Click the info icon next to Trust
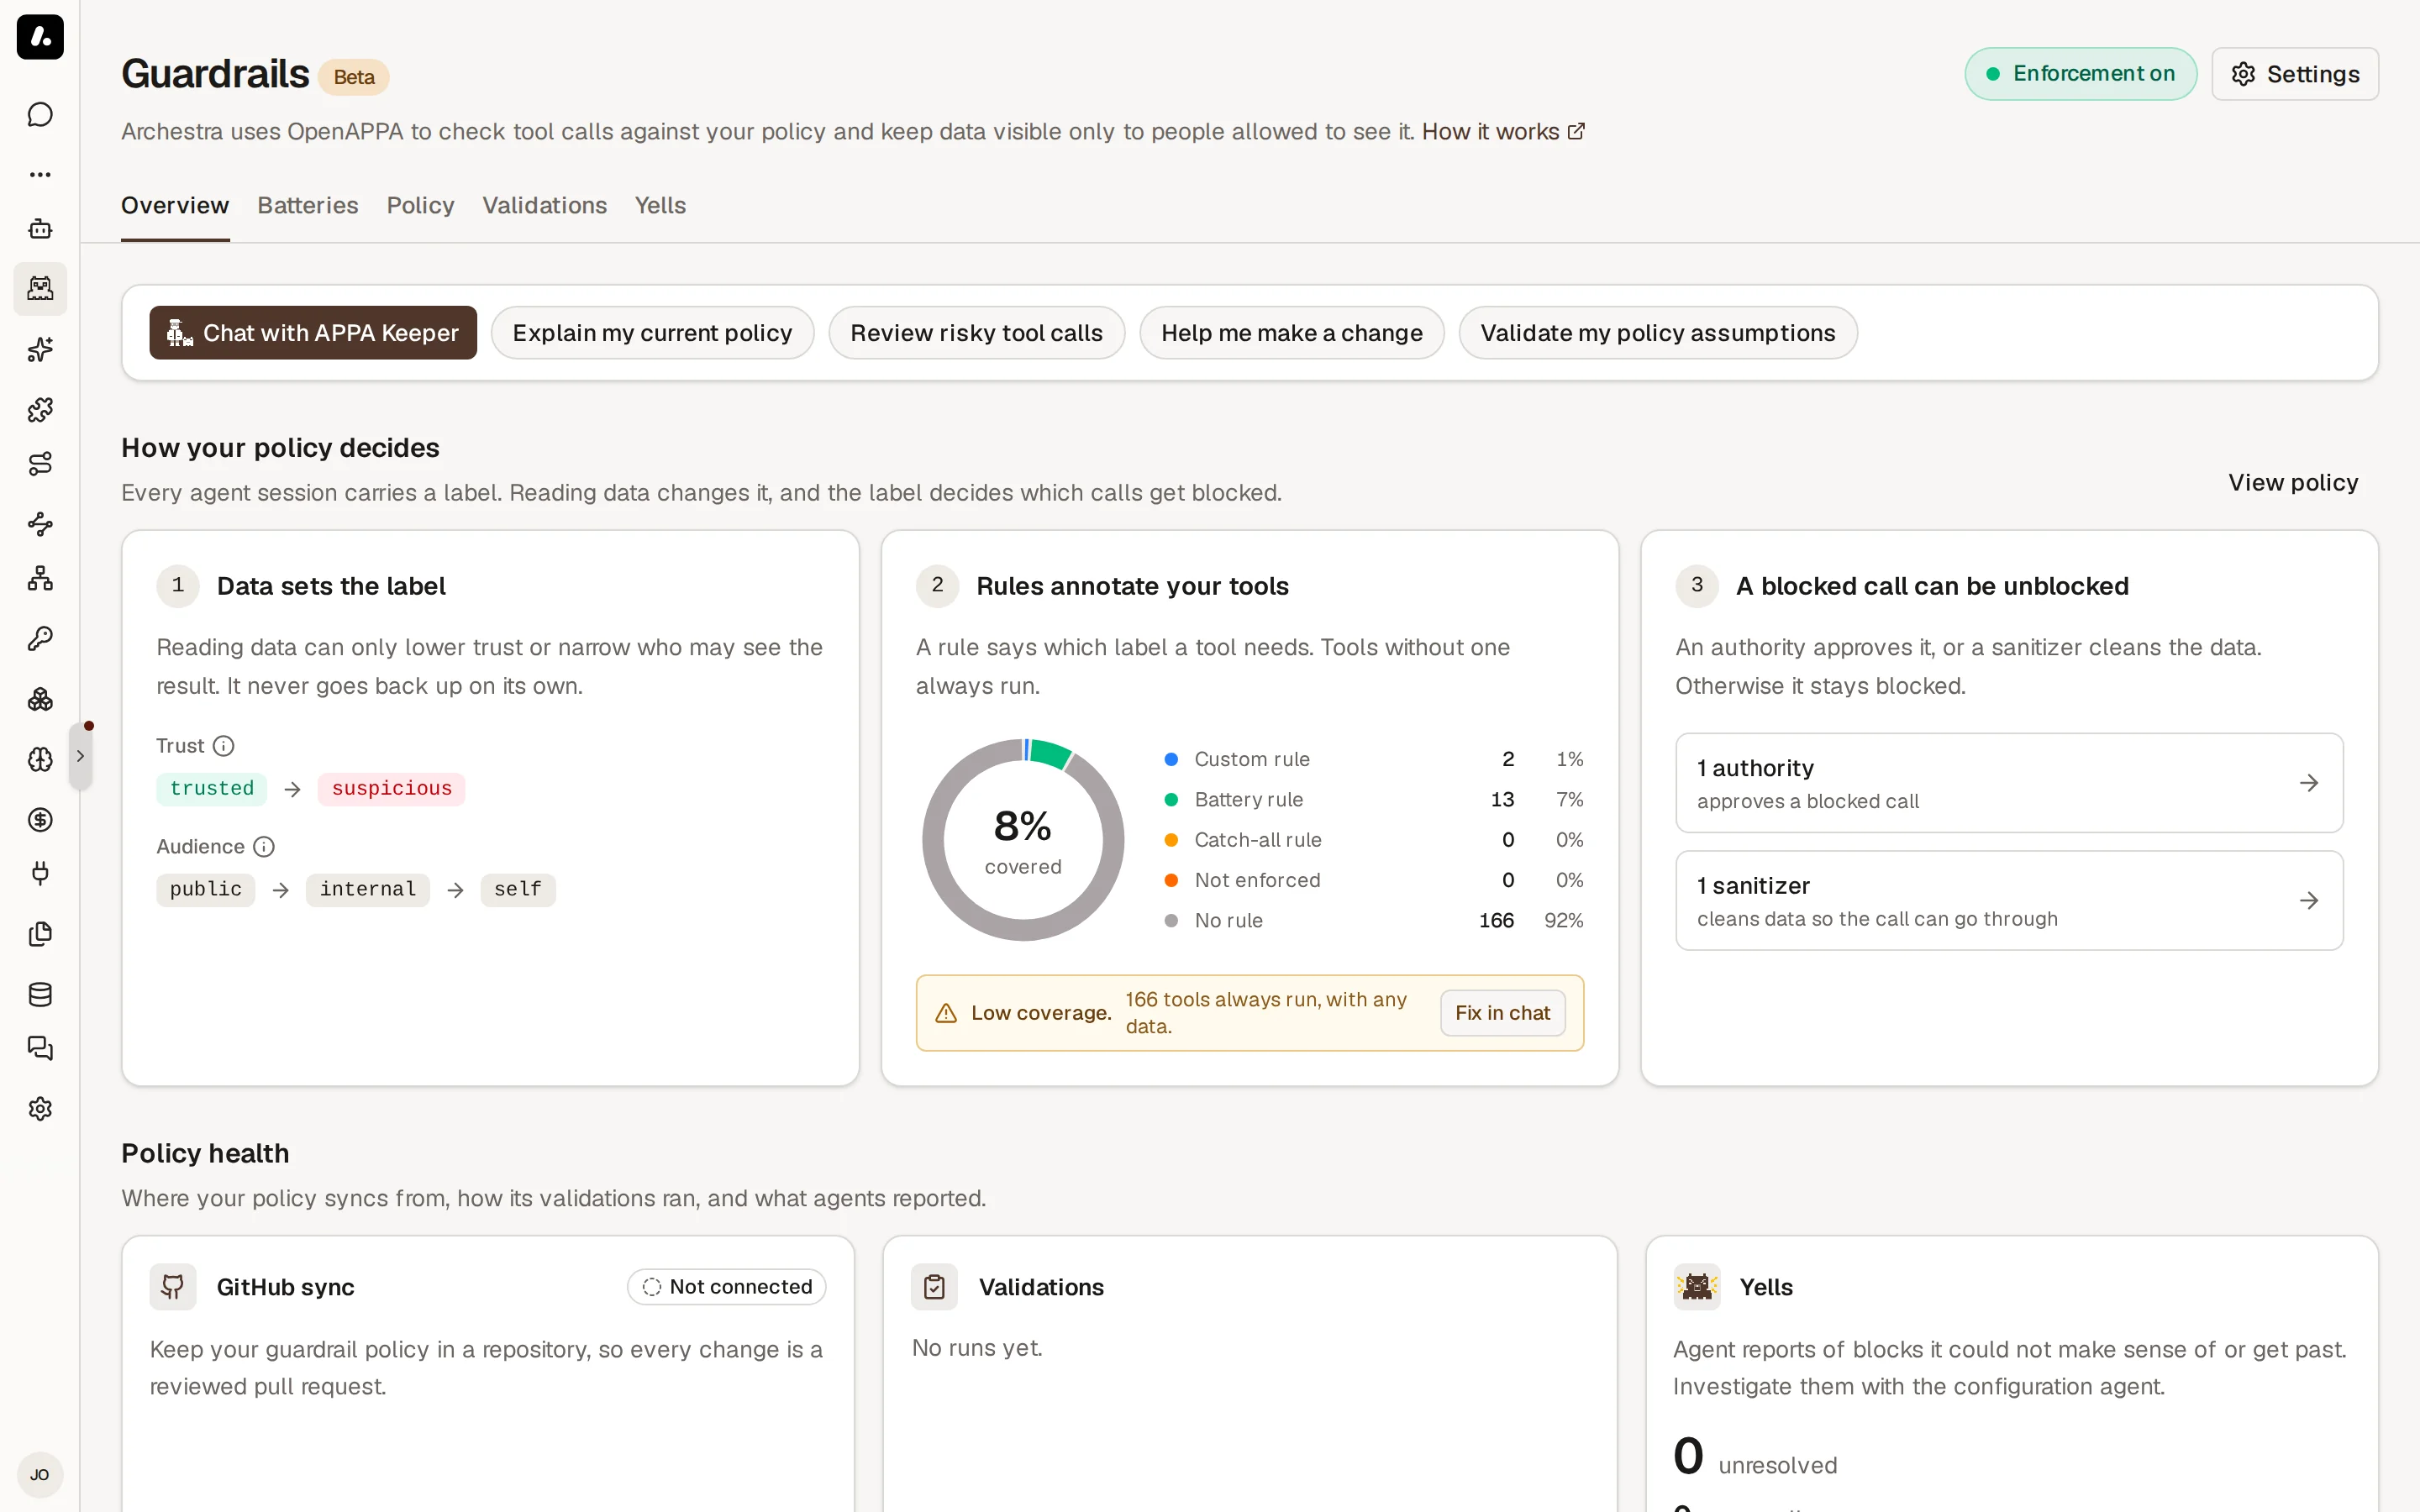This screenshot has height=1512, width=2420. (x=224, y=746)
